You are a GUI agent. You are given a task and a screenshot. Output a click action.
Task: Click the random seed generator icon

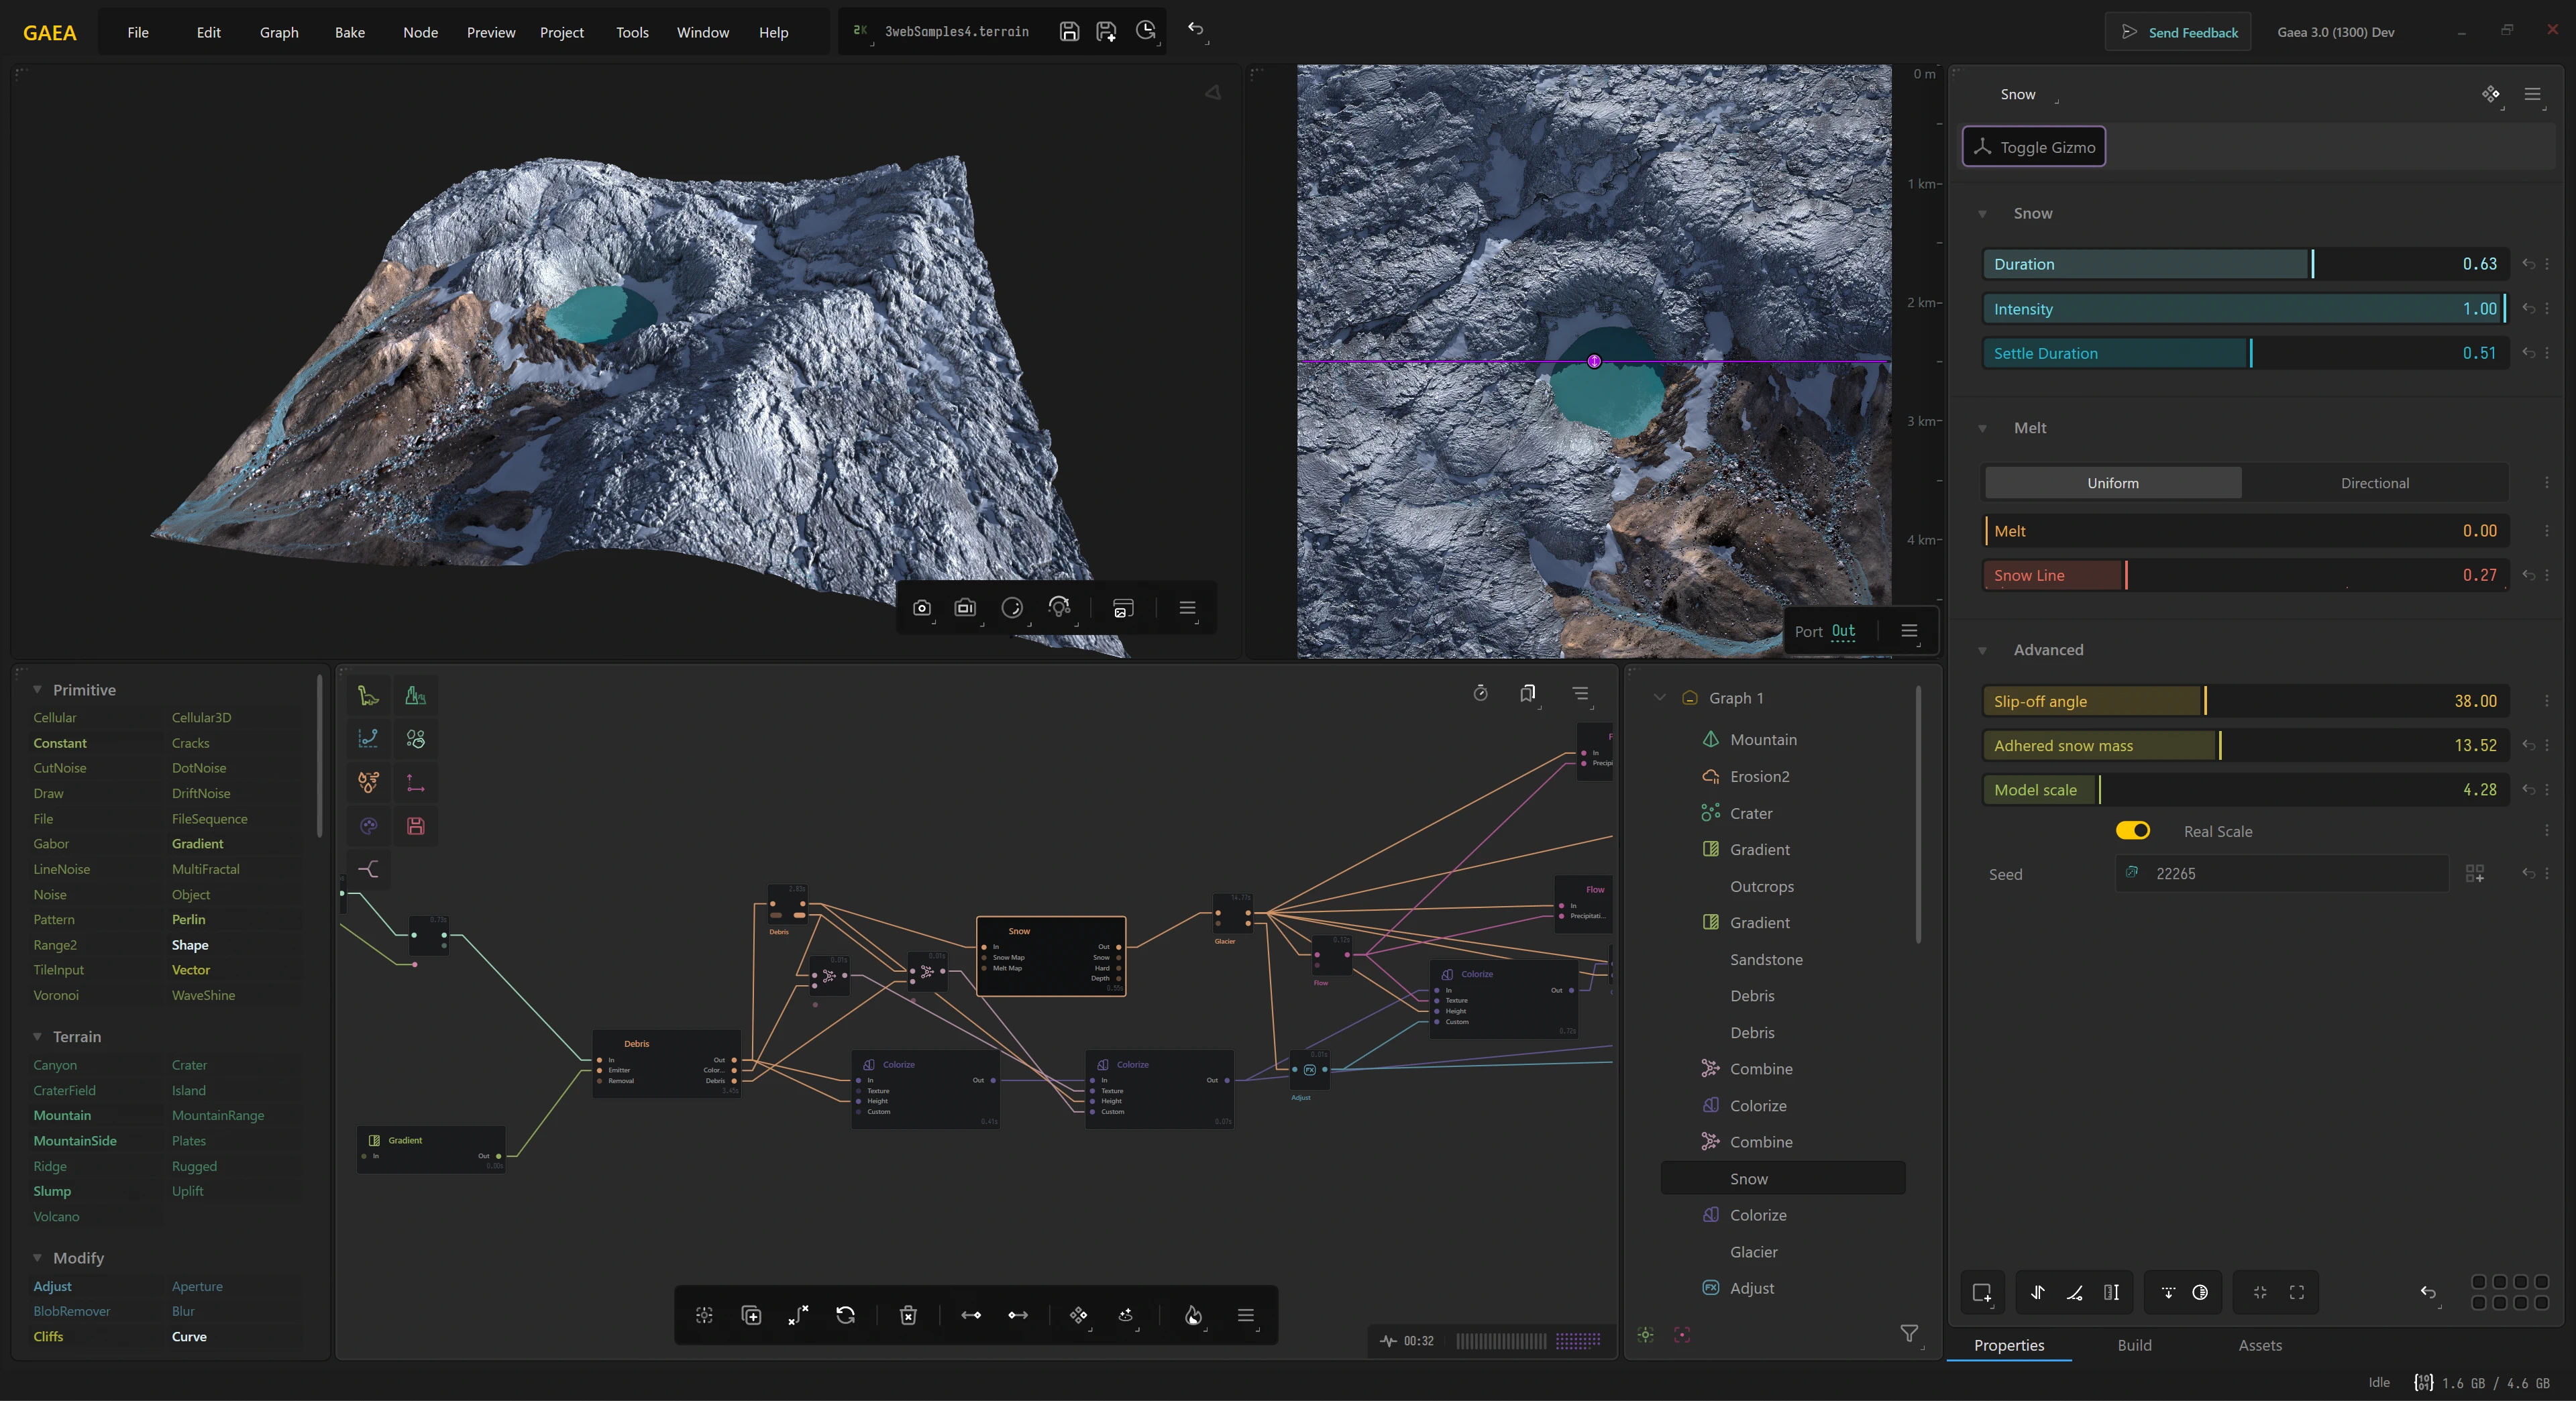[x=2475, y=874]
